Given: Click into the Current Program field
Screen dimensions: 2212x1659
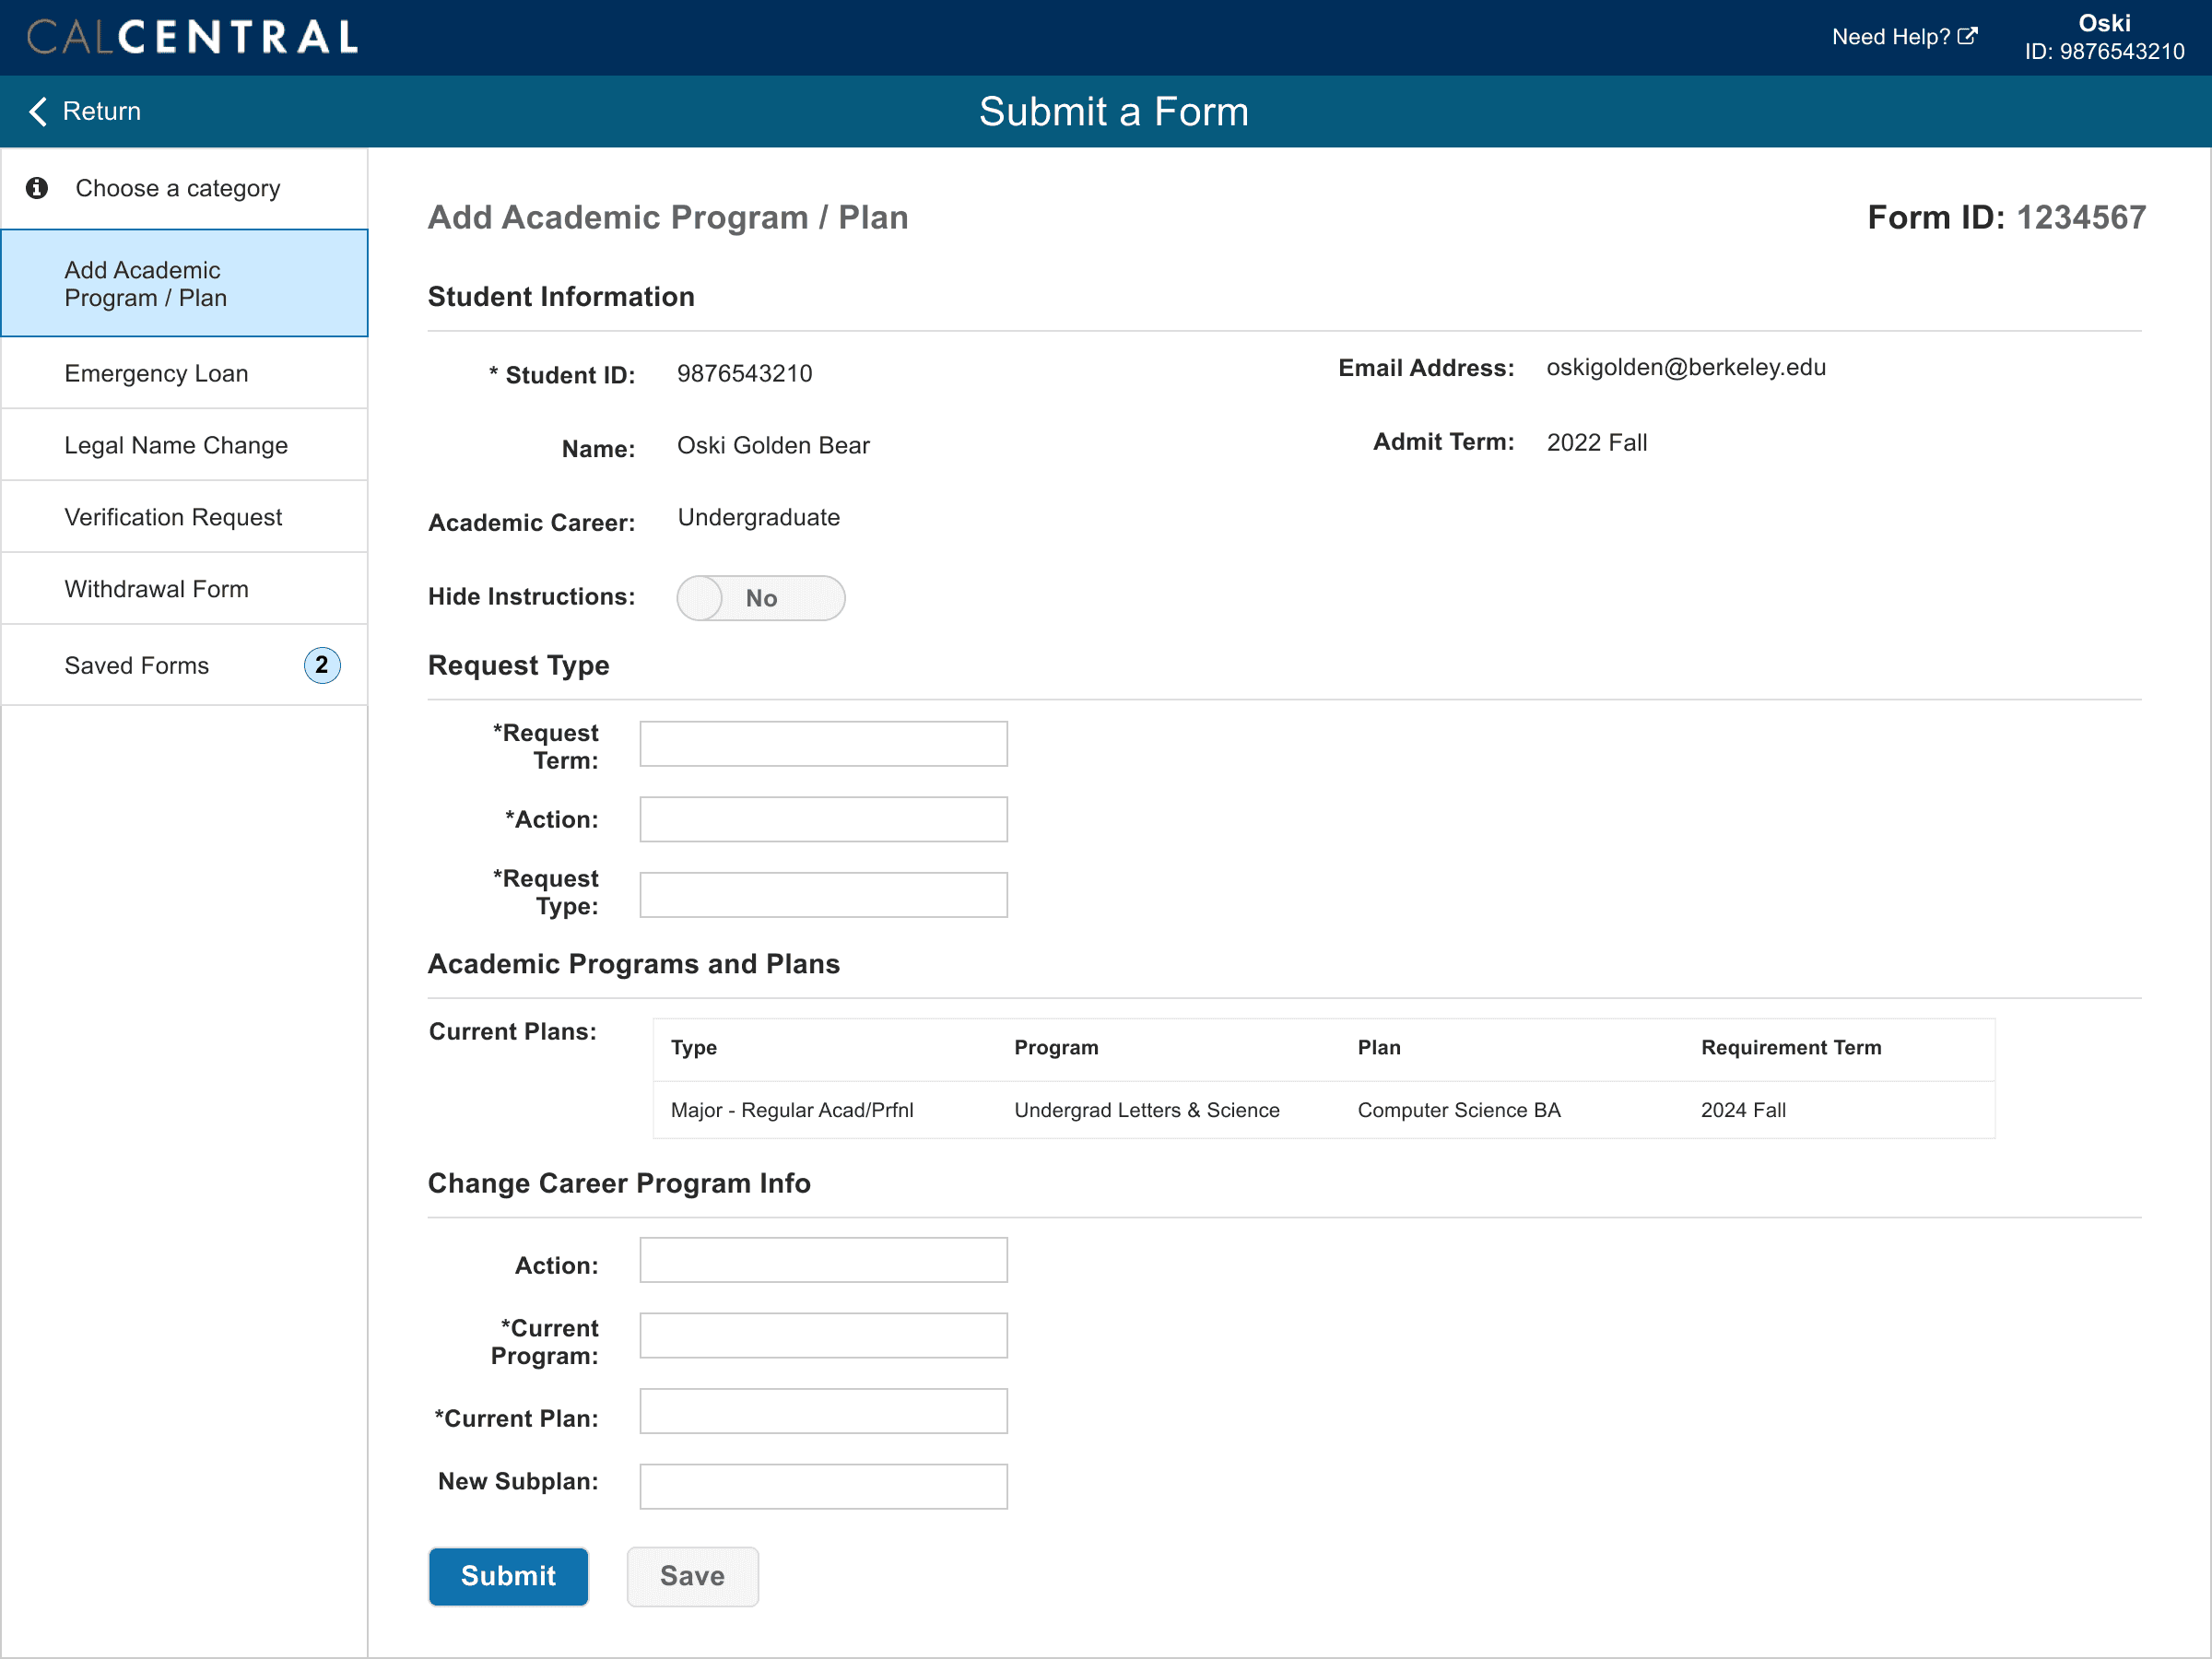Looking at the screenshot, I should click(x=823, y=1335).
